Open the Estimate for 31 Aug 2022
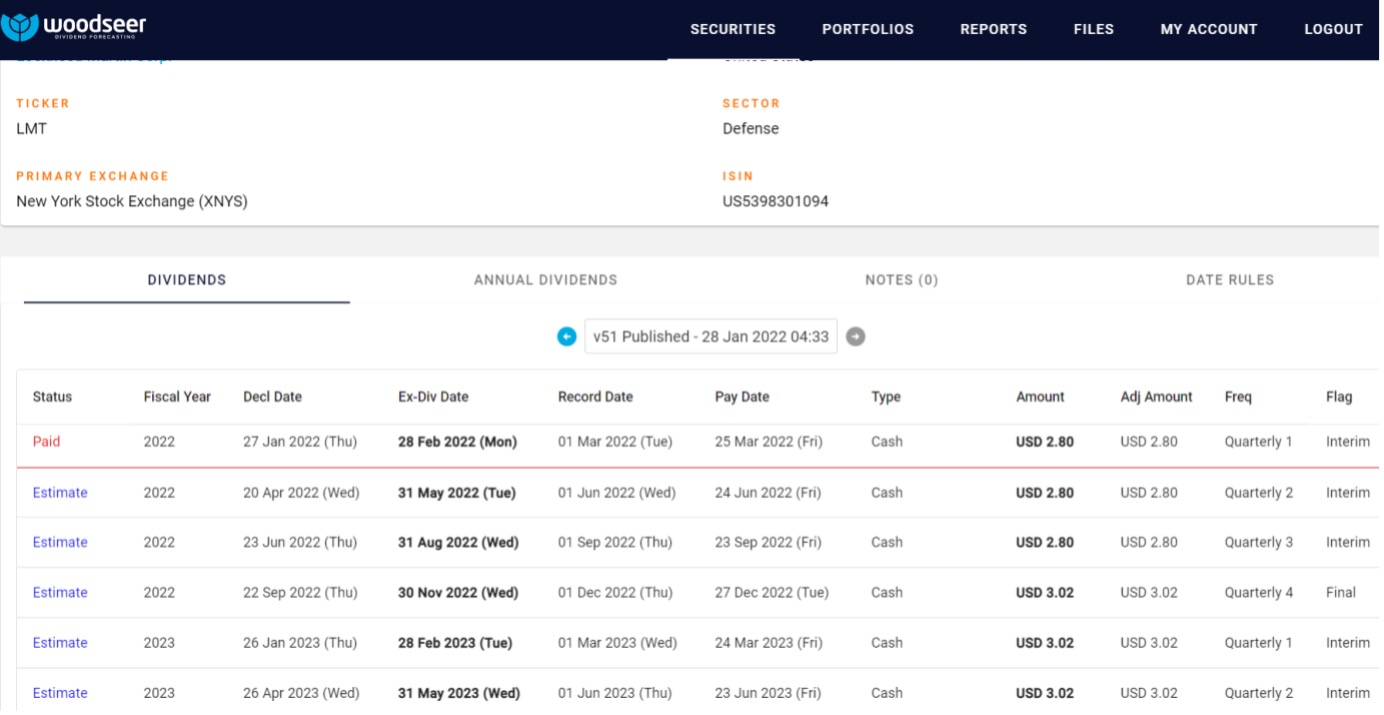This screenshot has height=715, width=1384. [x=60, y=543]
